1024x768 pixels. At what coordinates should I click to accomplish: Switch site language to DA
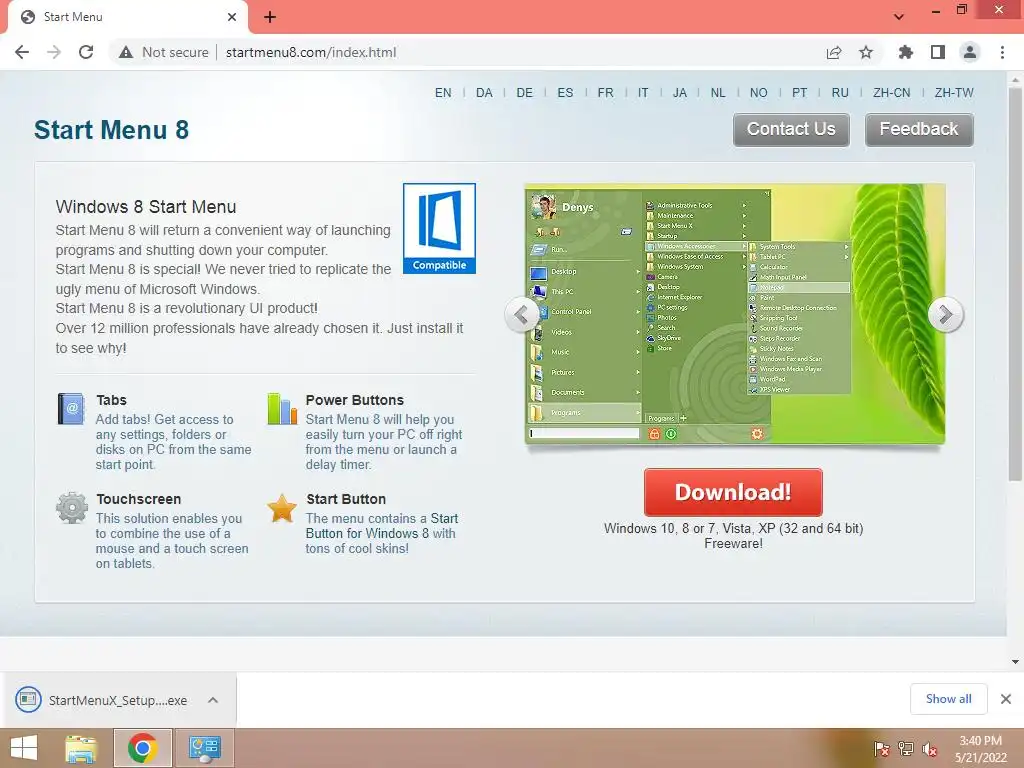tap(484, 93)
